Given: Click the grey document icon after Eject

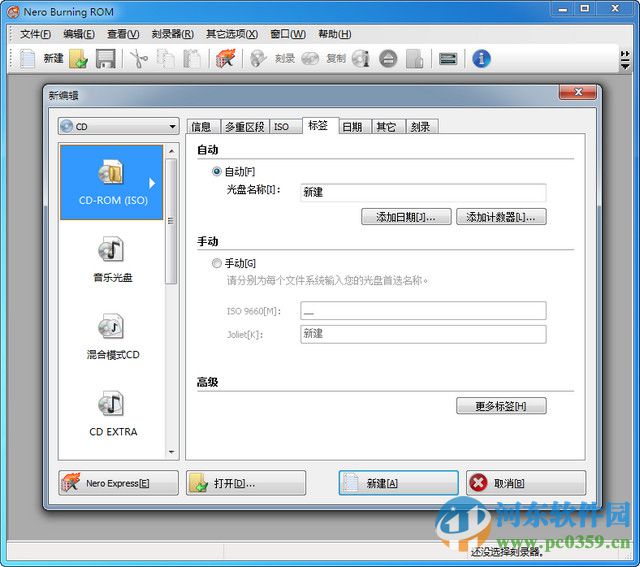Looking at the screenshot, I should tap(415, 59).
